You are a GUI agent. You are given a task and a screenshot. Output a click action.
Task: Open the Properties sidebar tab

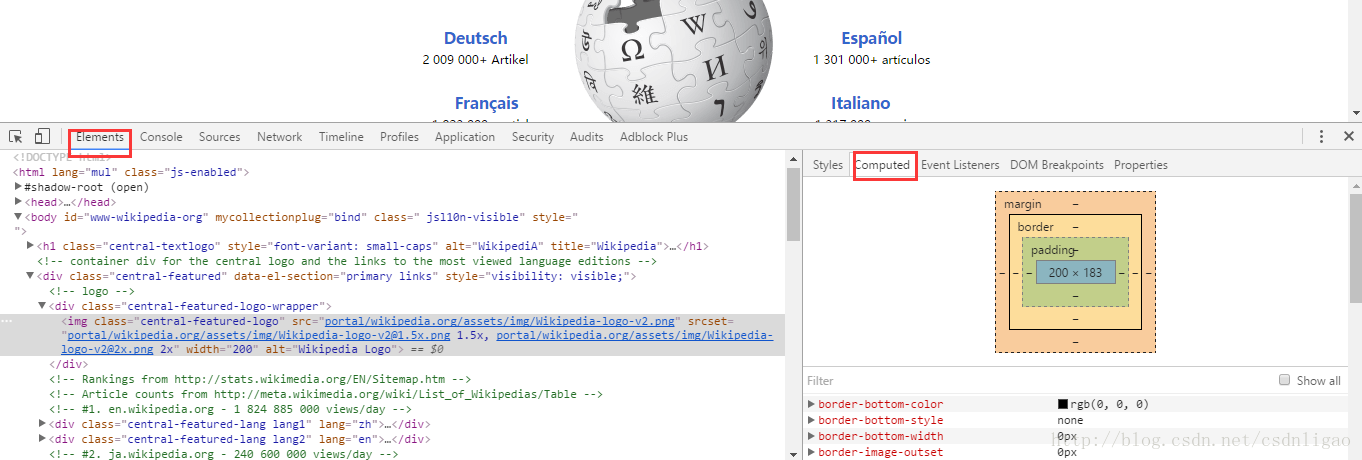[x=1141, y=165]
